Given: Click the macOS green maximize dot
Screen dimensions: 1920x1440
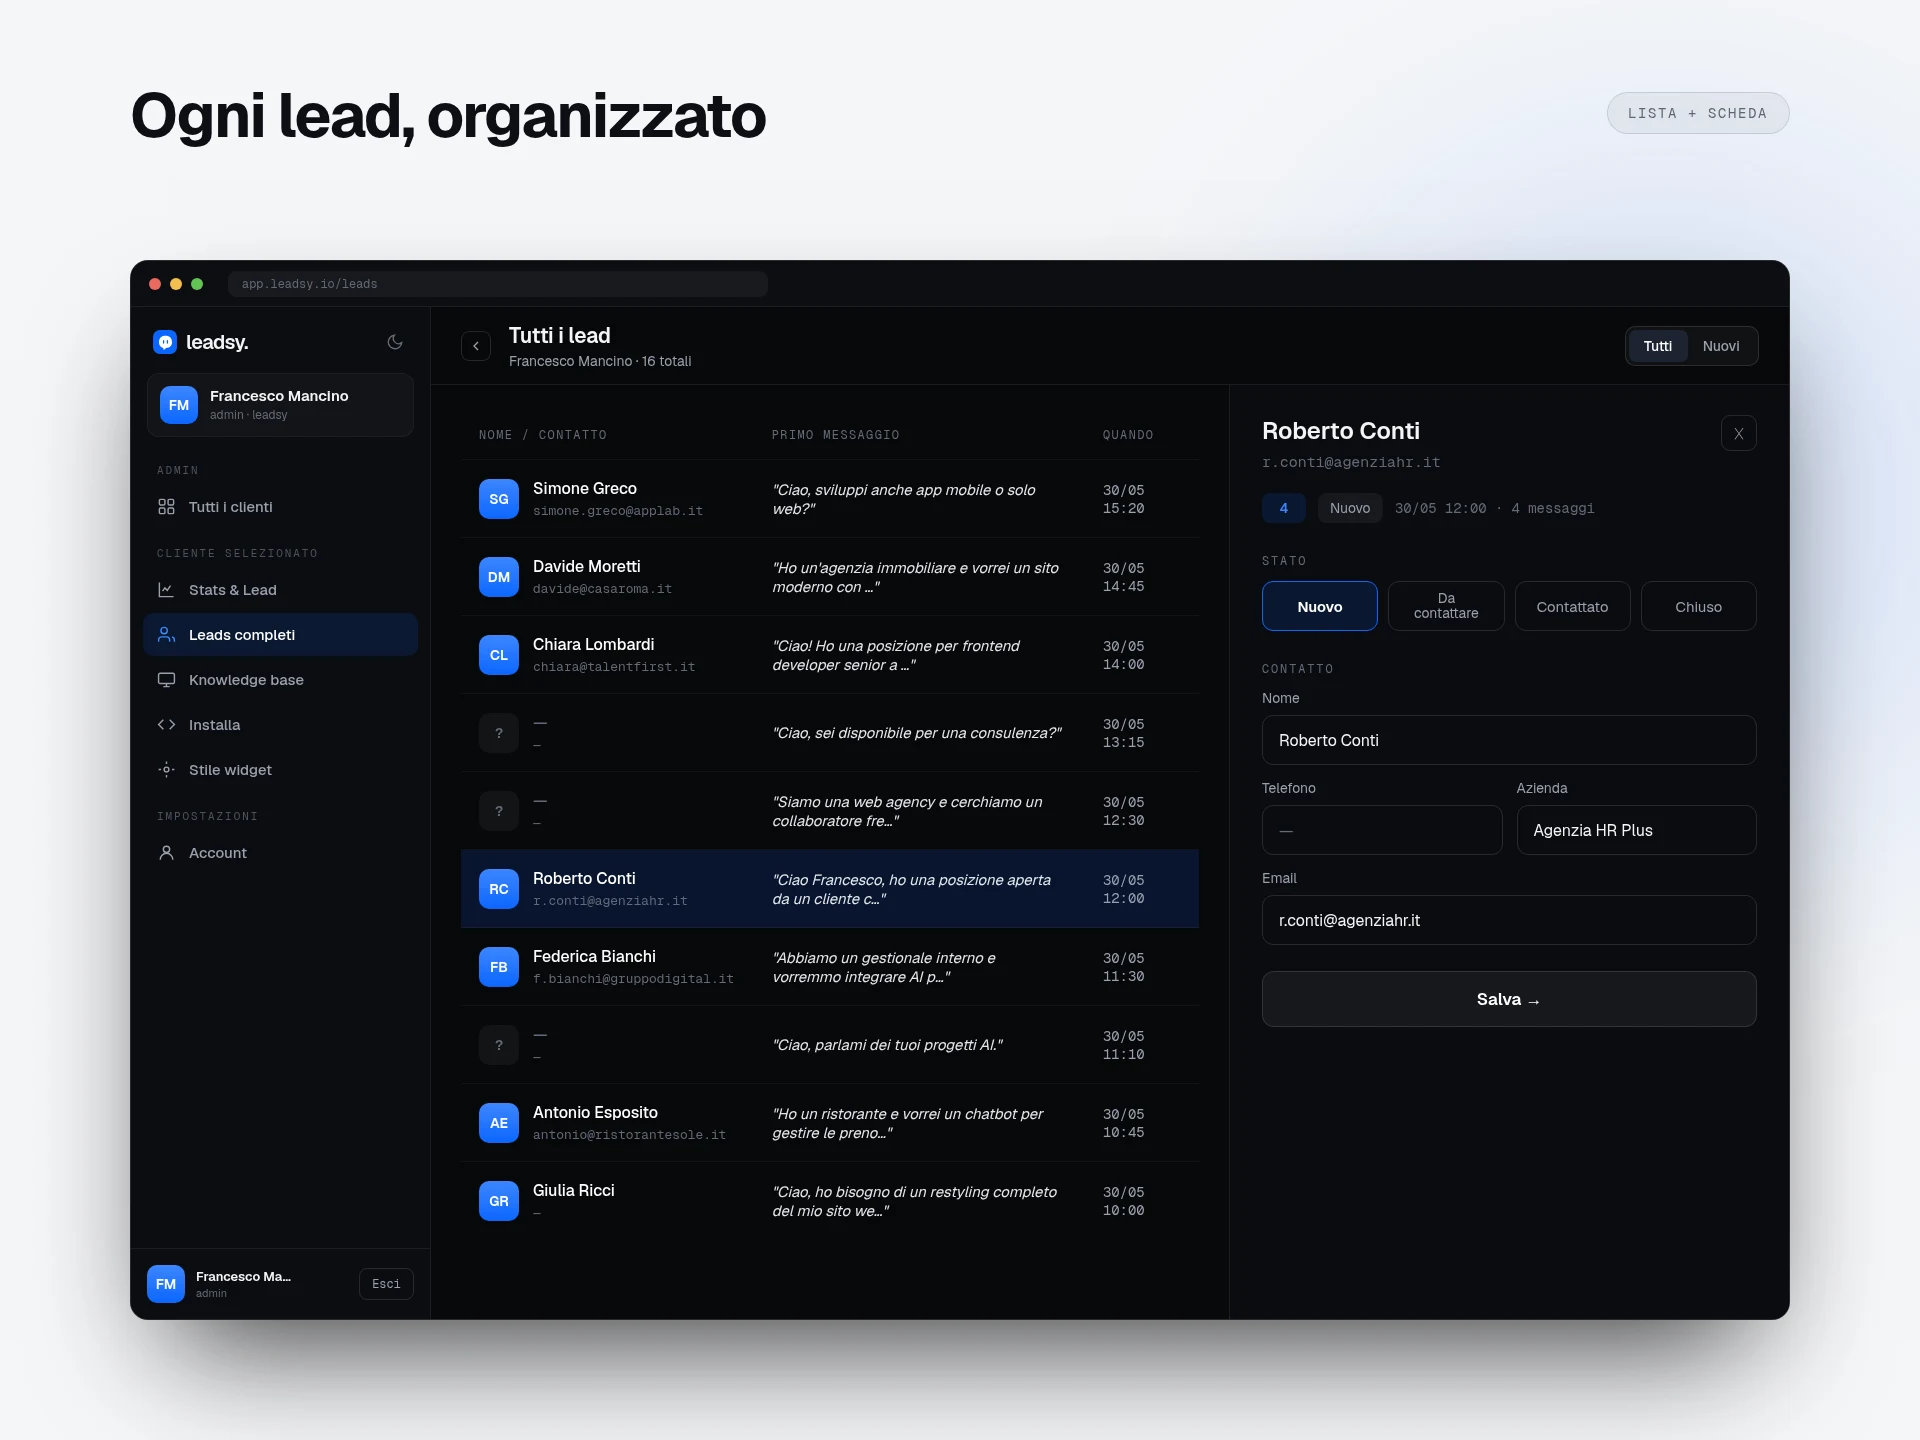Looking at the screenshot, I should 197,284.
